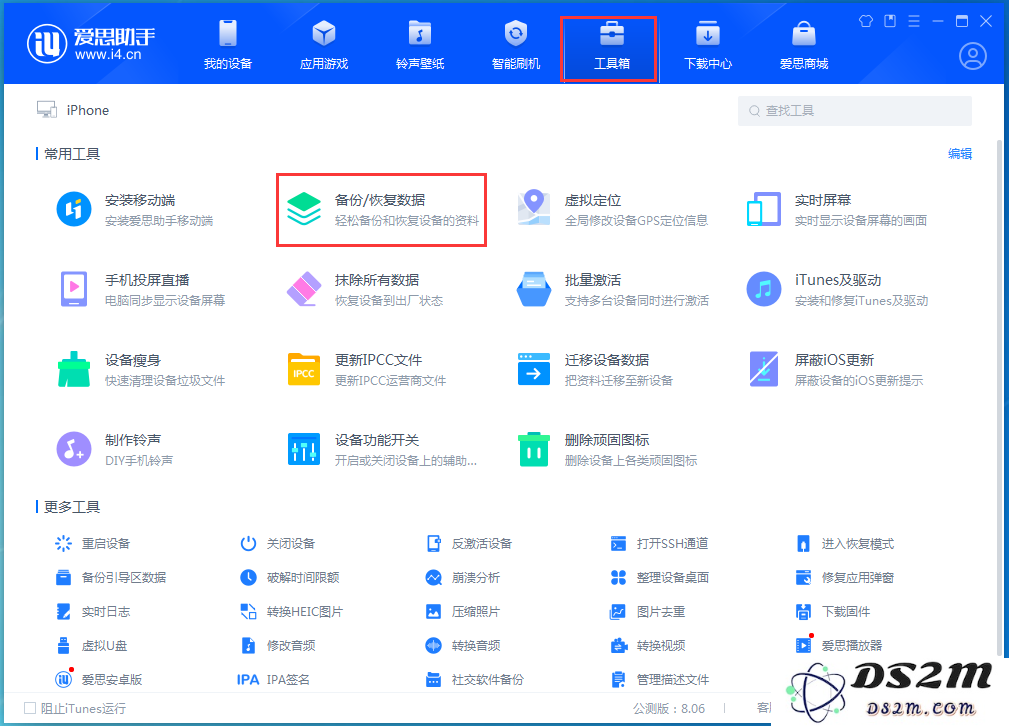Open 转换音频 tool

coord(463,646)
